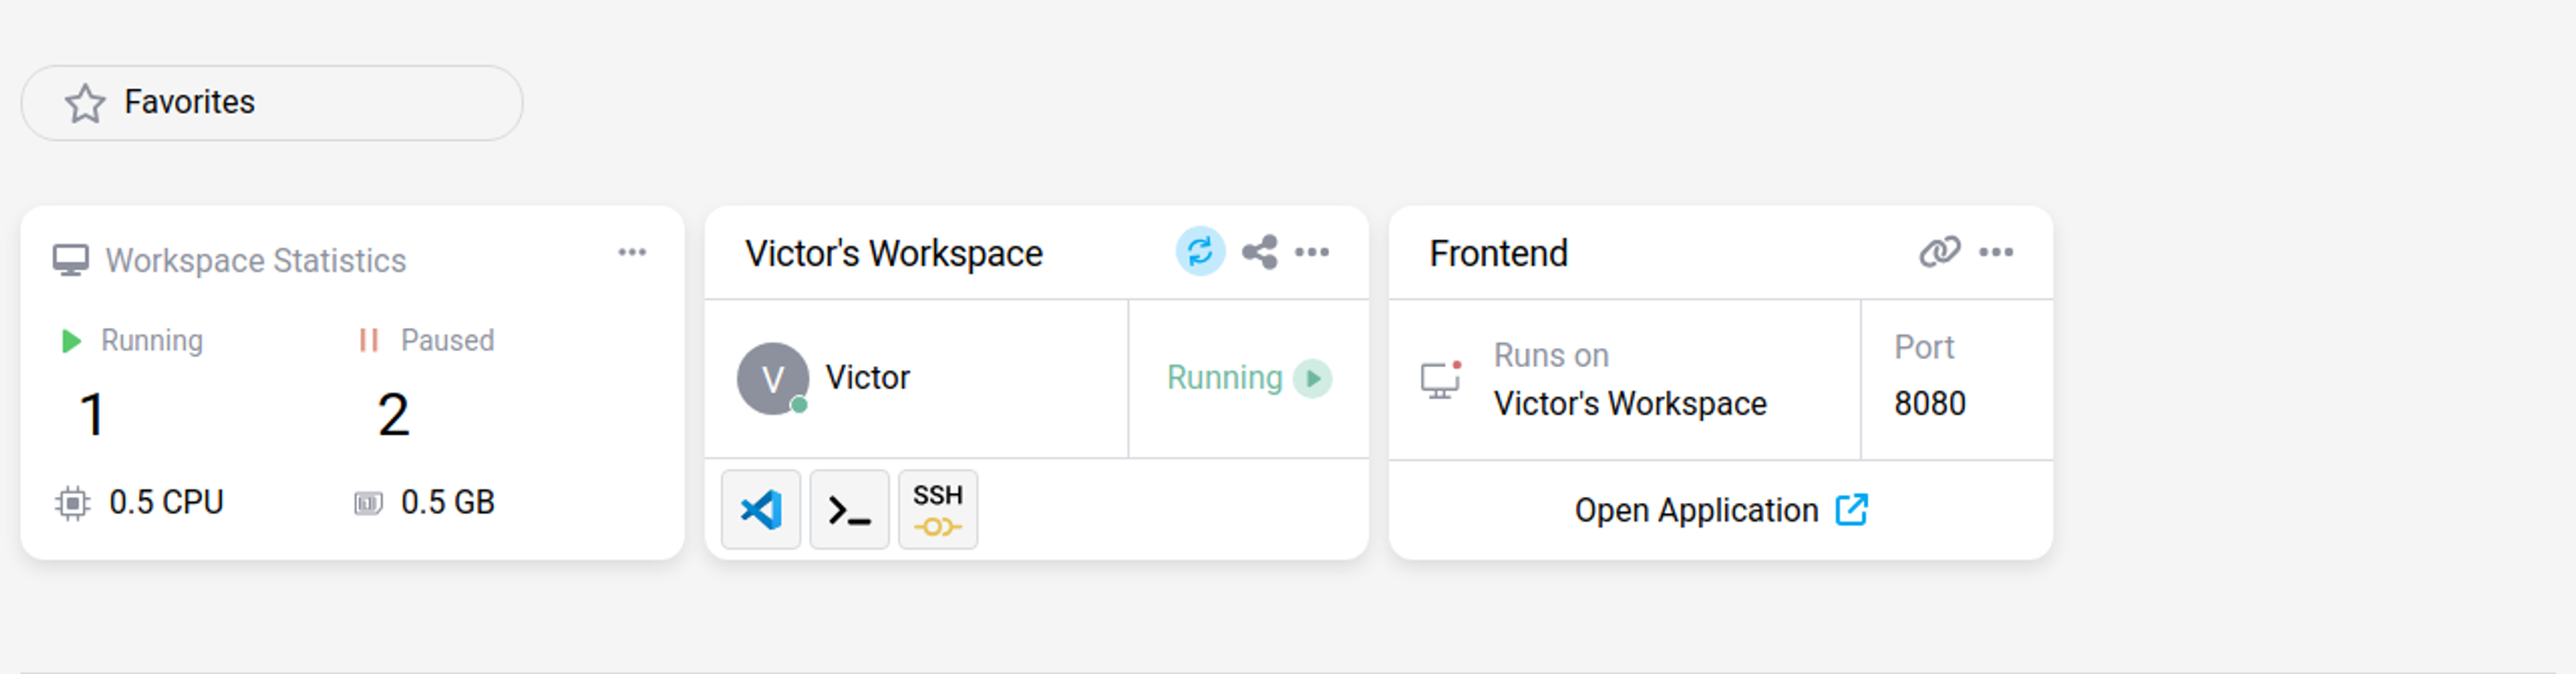Open SSH connection details
Screen dimensions: 2576x674
pyautogui.click(x=937, y=510)
